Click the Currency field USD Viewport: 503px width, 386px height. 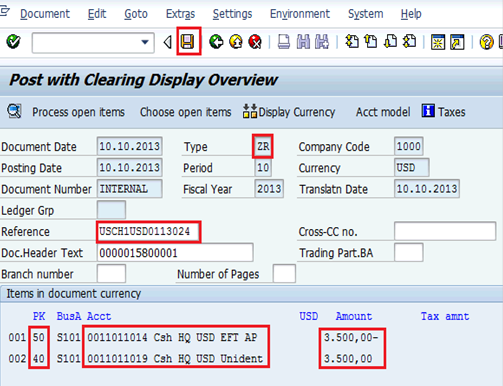point(412,167)
